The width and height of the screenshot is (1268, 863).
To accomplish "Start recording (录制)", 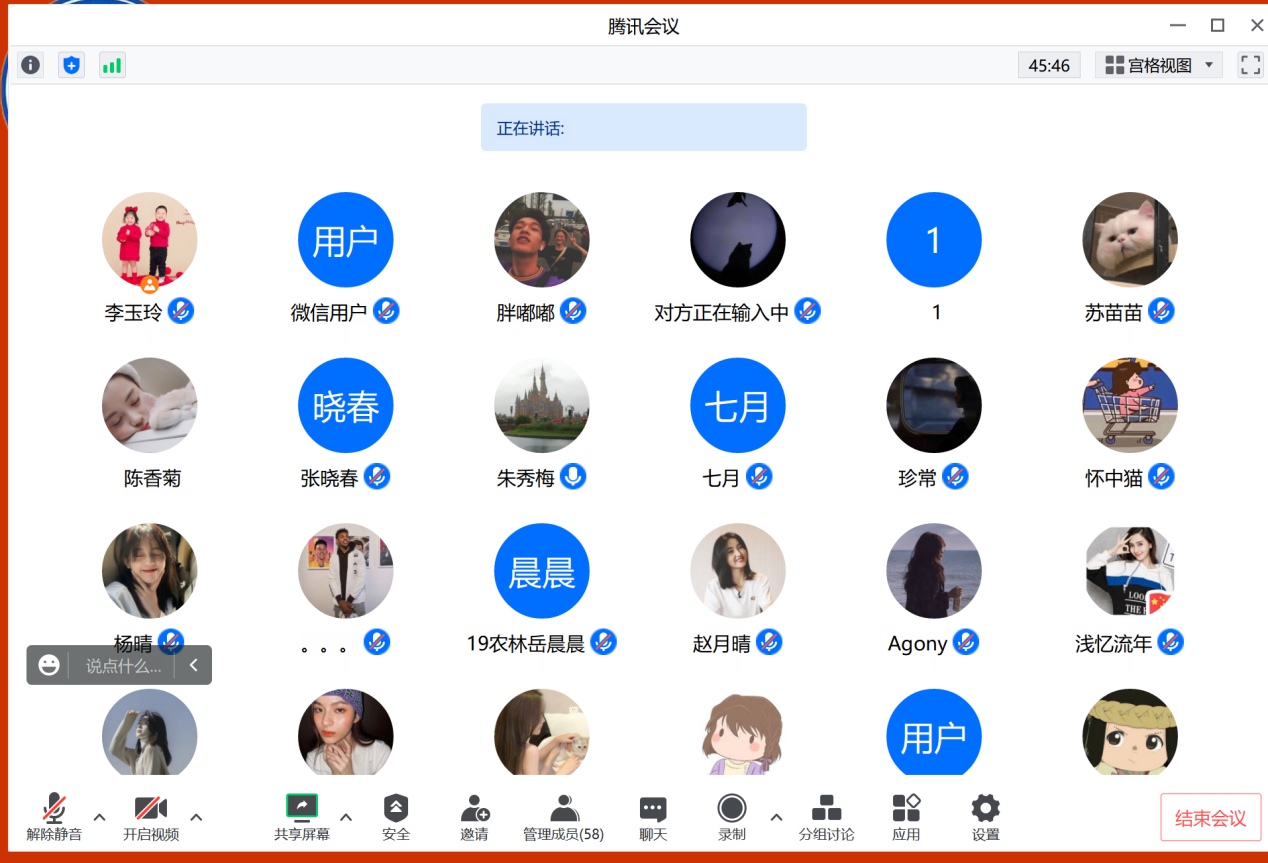I will pos(732,817).
